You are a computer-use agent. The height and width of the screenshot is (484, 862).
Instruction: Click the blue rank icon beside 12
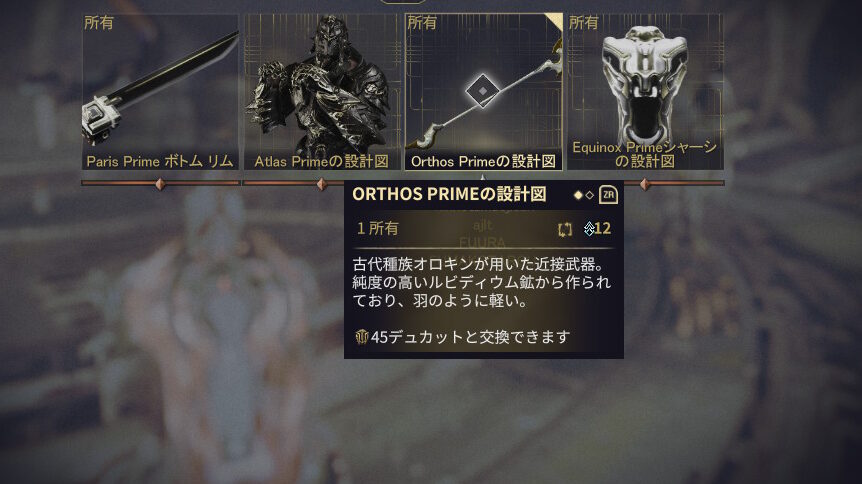(x=589, y=229)
